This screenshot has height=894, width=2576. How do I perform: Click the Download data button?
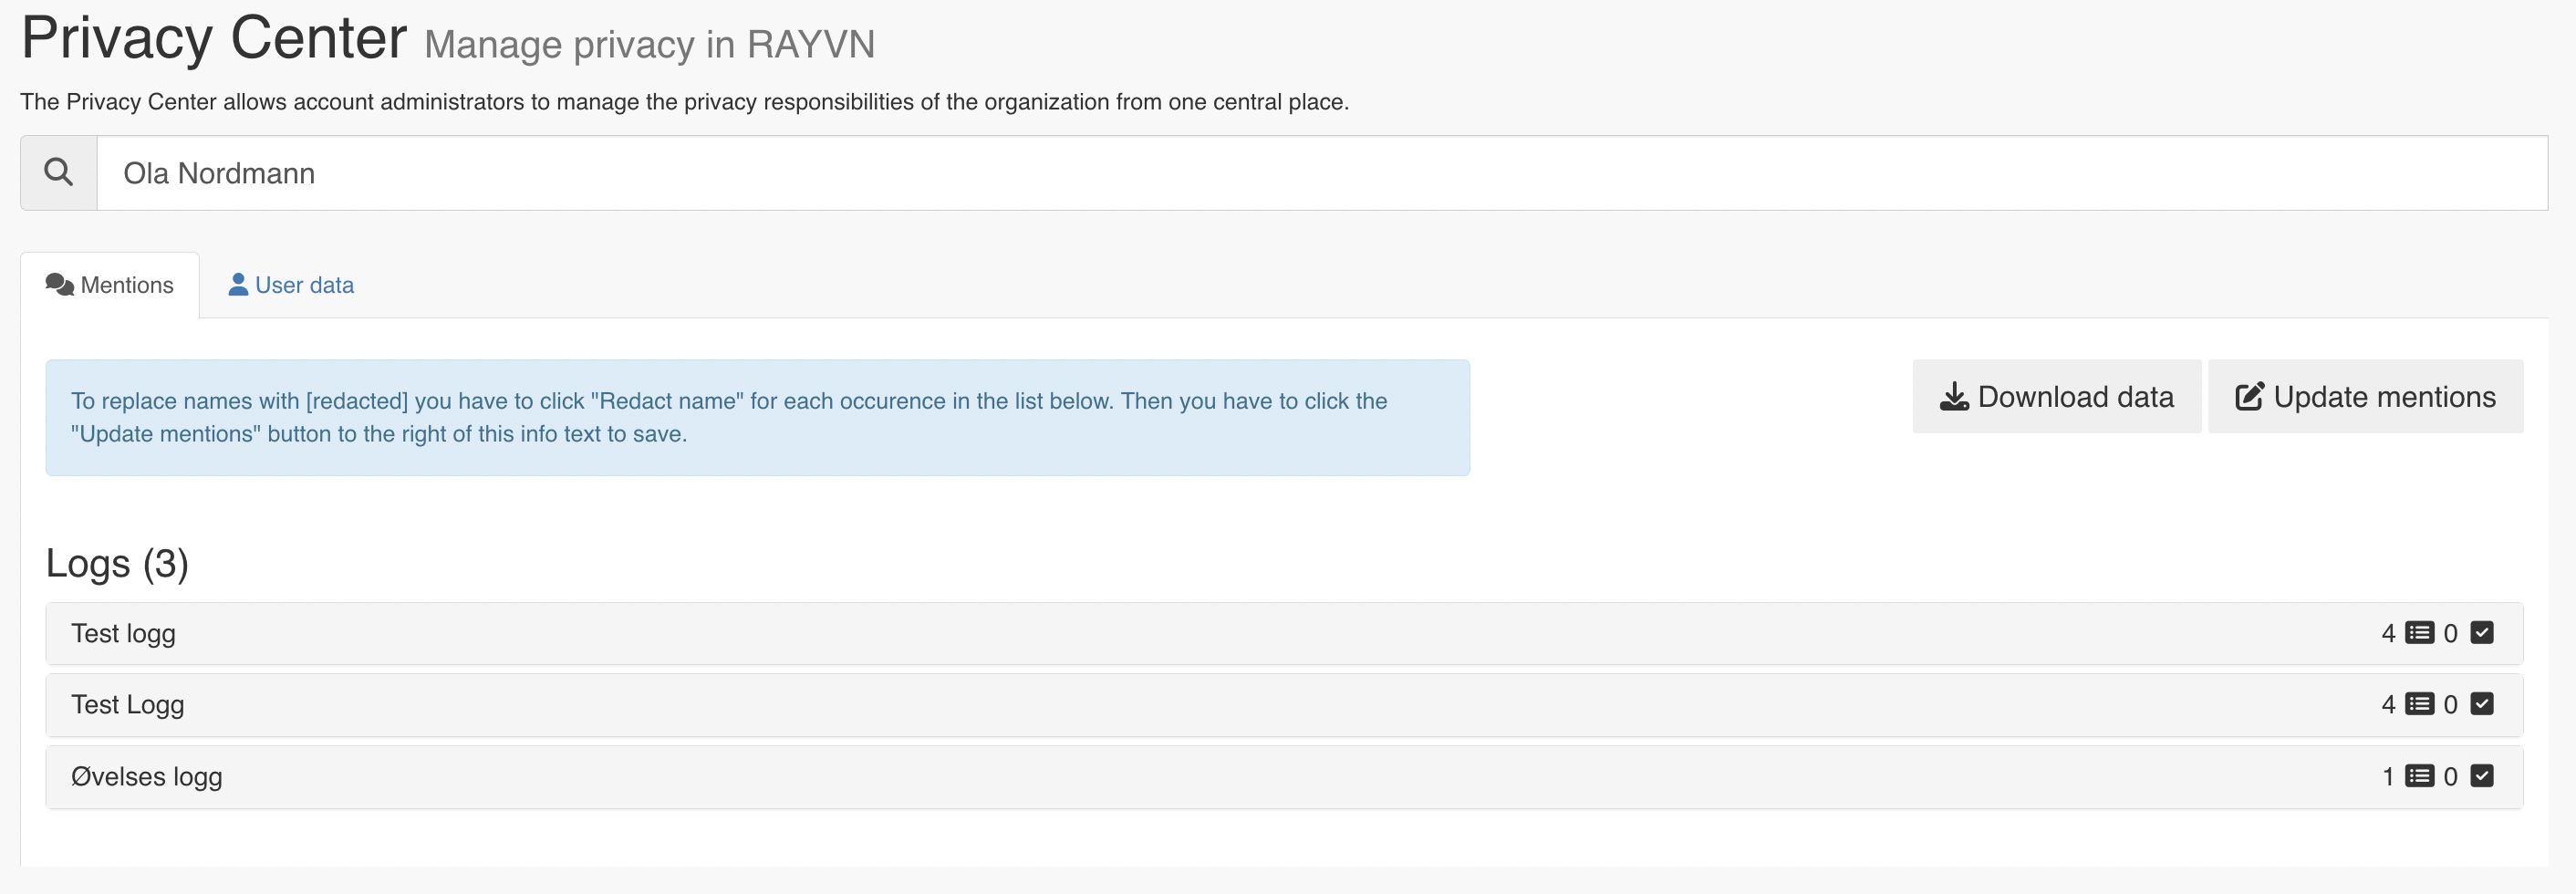[2056, 397]
